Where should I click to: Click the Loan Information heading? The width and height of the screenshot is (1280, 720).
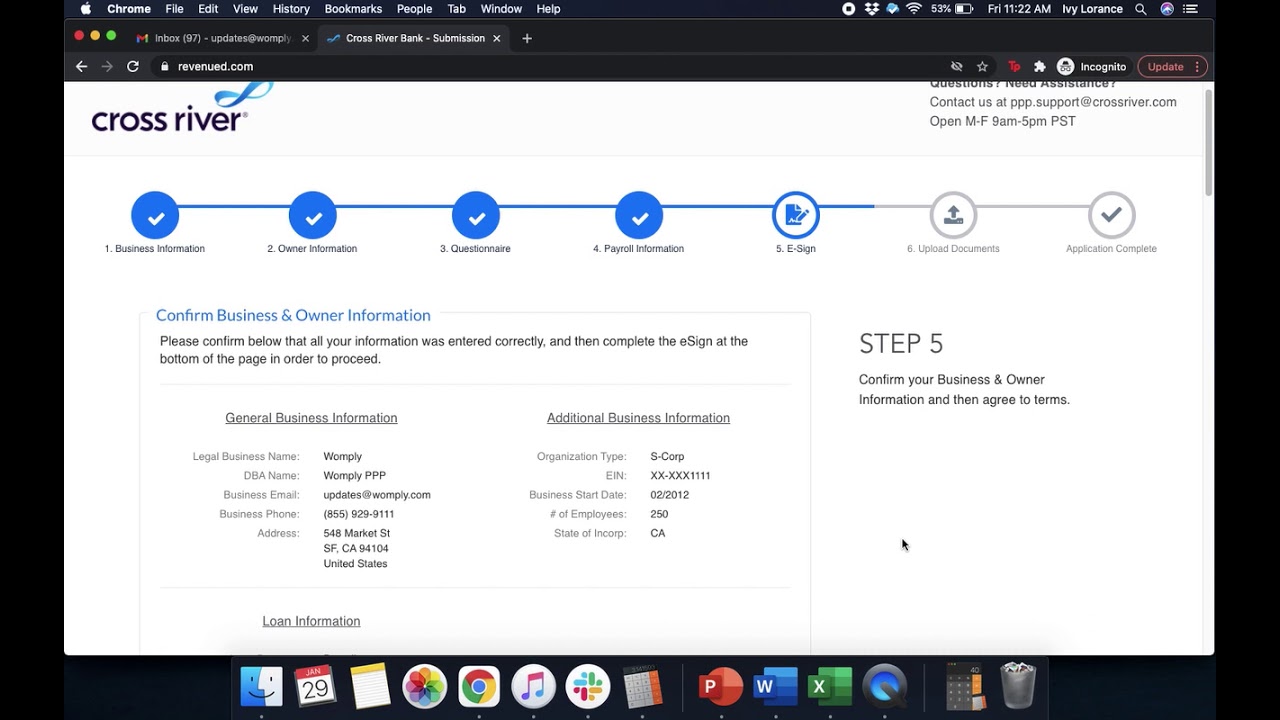[x=311, y=621]
